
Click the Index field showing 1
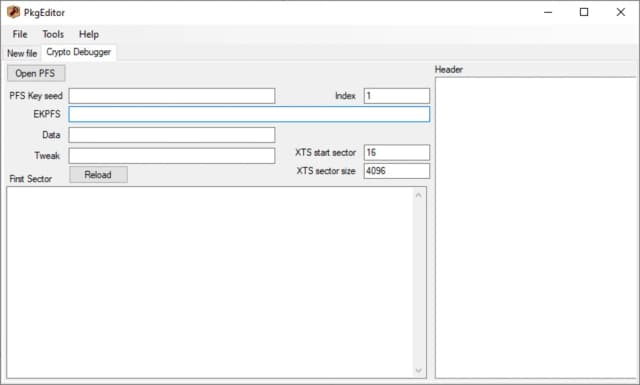pos(397,96)
